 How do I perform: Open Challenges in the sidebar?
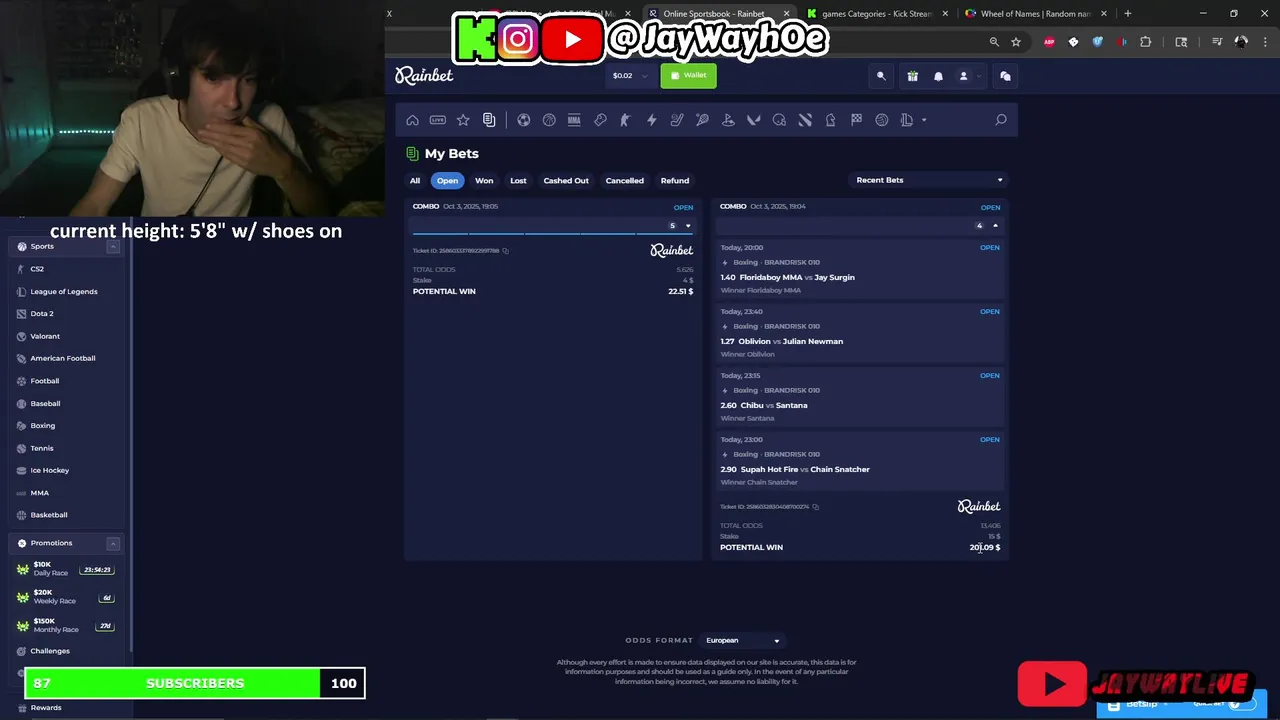pos(49,651)
